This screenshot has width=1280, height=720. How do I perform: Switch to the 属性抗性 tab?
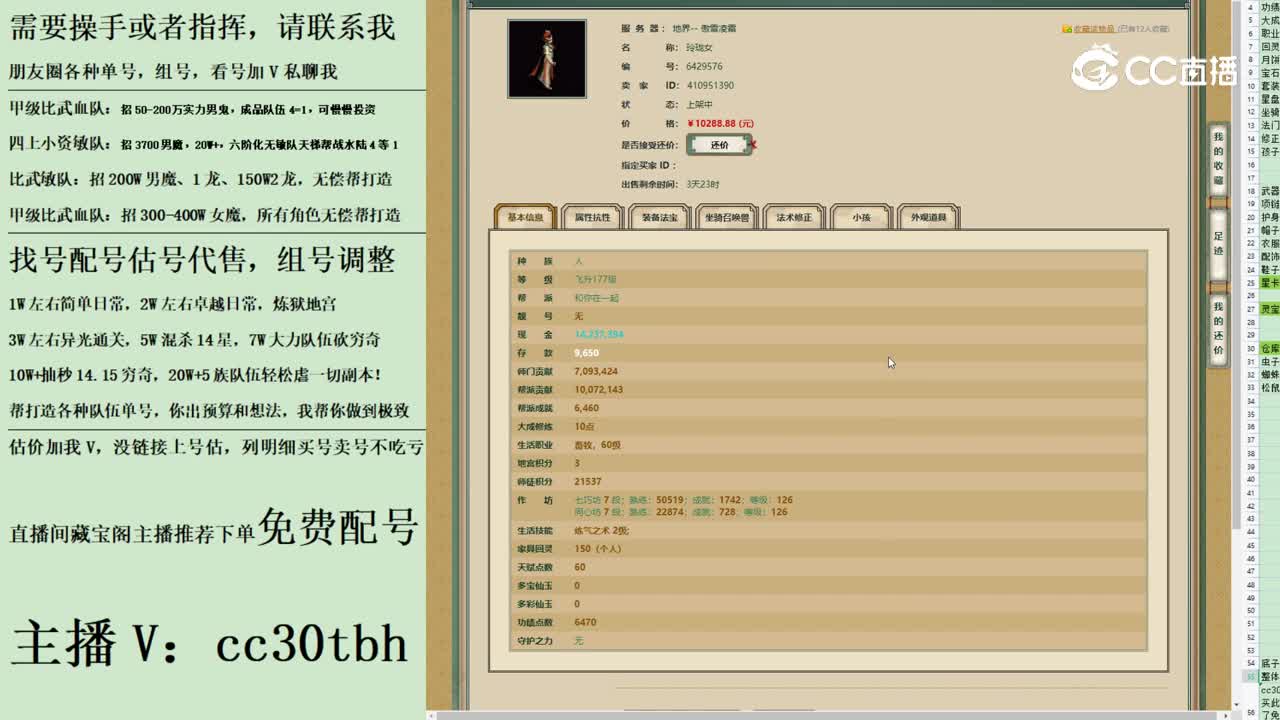pos(592,215)
